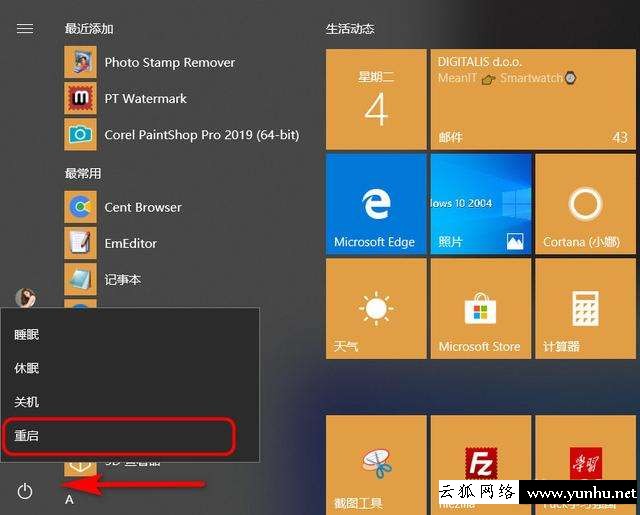Select 休眠 from the power menu
The height and width of the screenshot is (515, 640).
pos(130,368)
